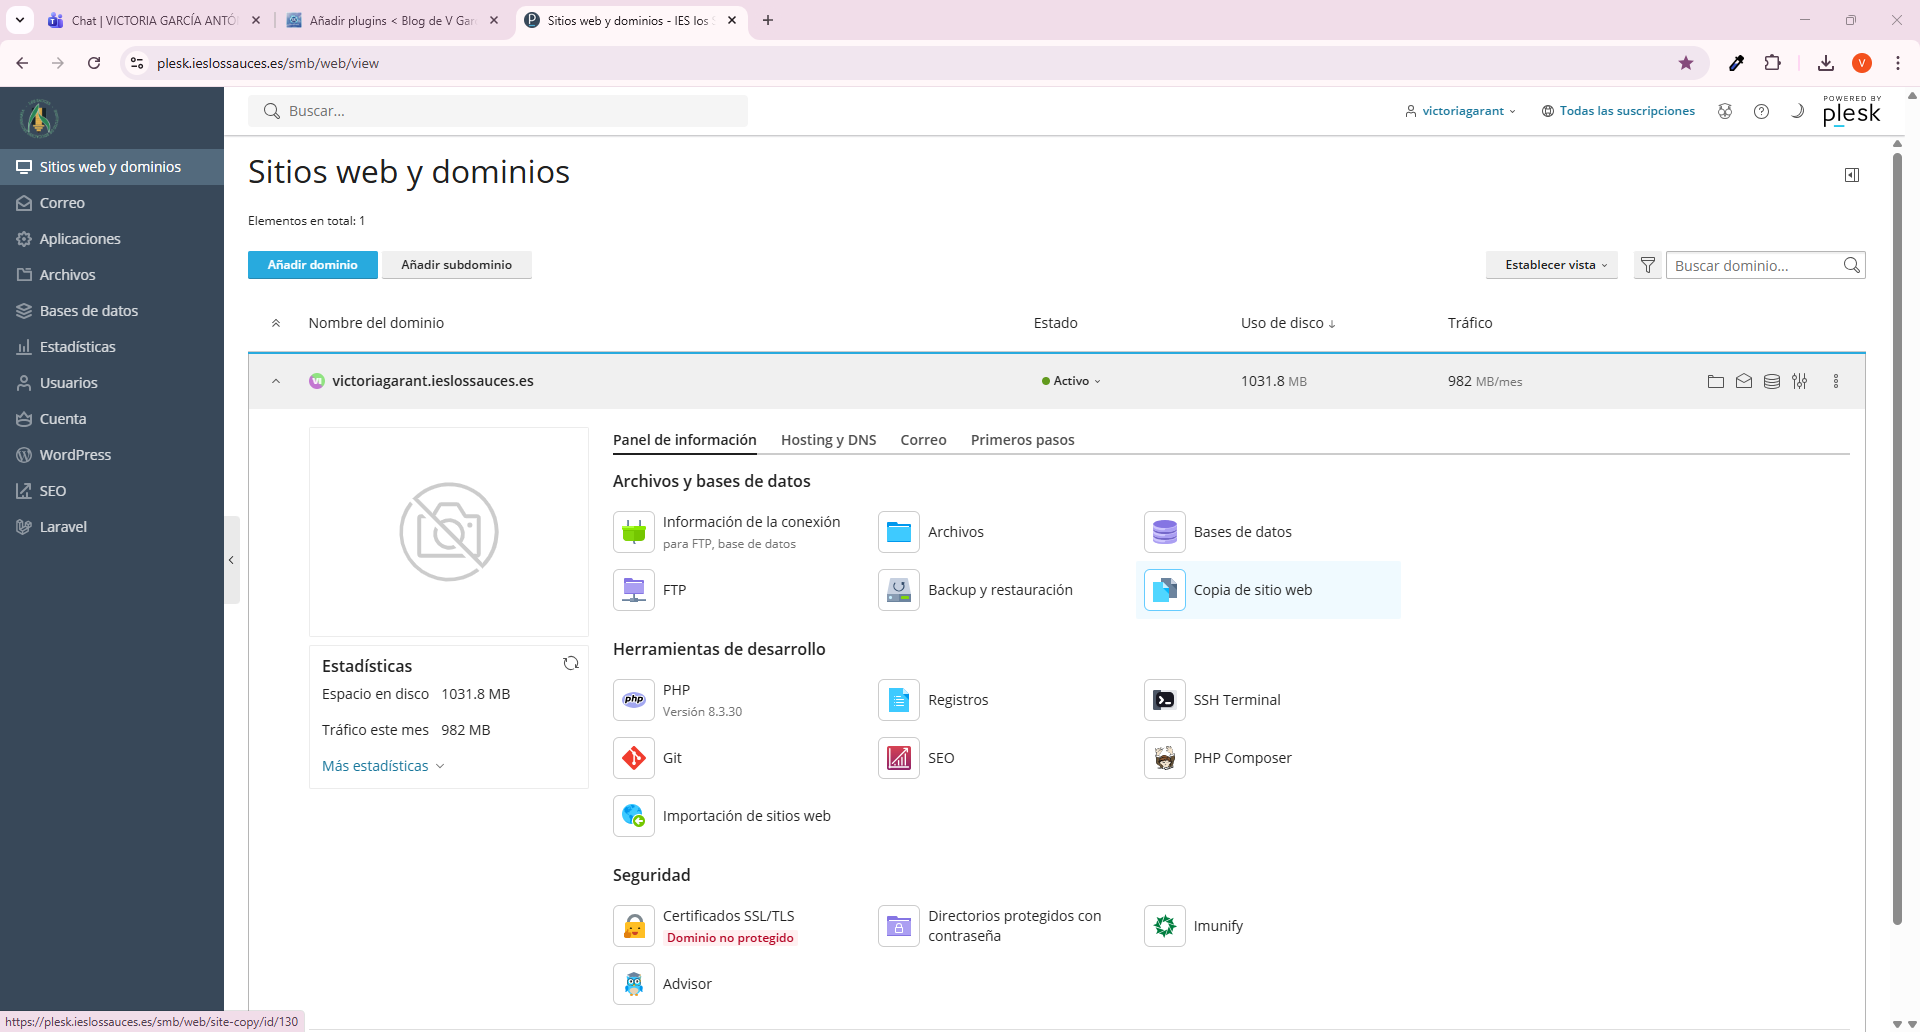Open the filter icon beside domain search
The height and width of the screenshot is (1032, 1920).
1647,265
